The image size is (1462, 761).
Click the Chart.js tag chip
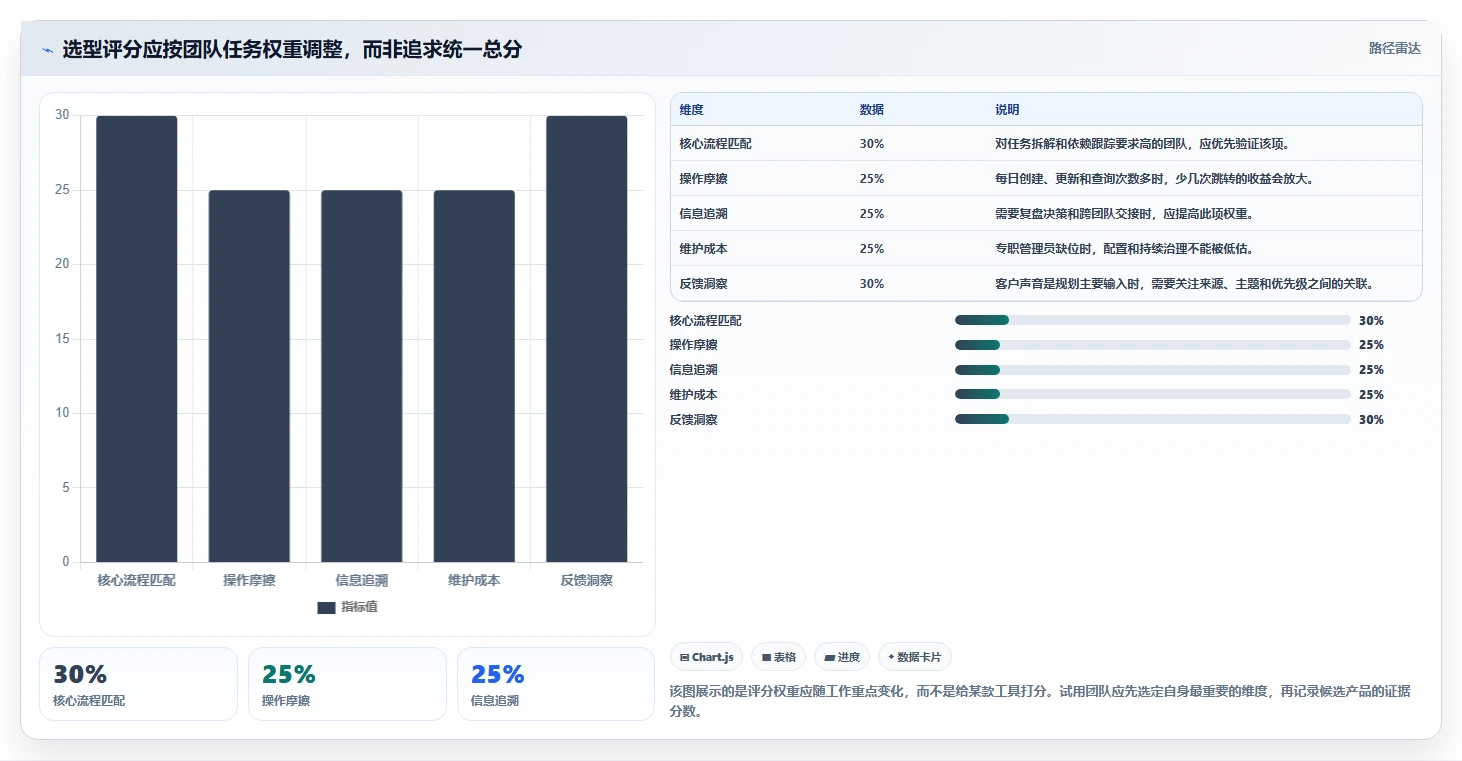[706, 657]
